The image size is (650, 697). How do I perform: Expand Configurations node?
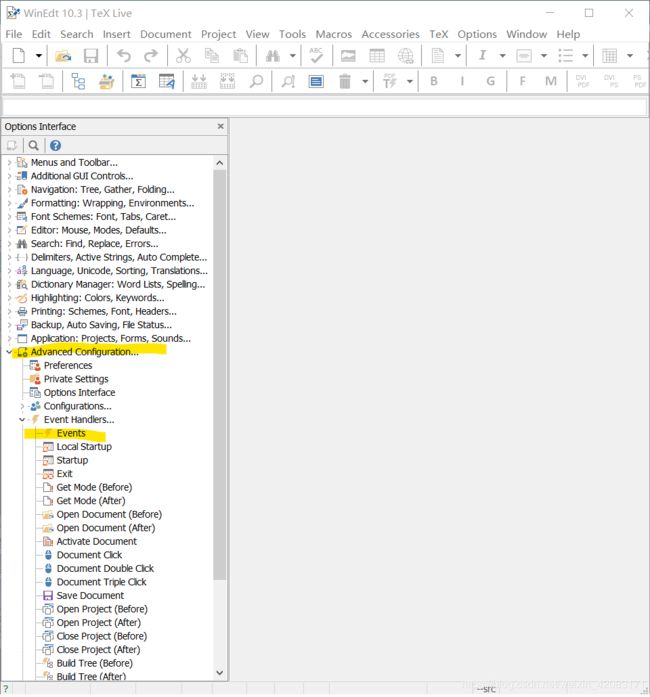[22, 406]
